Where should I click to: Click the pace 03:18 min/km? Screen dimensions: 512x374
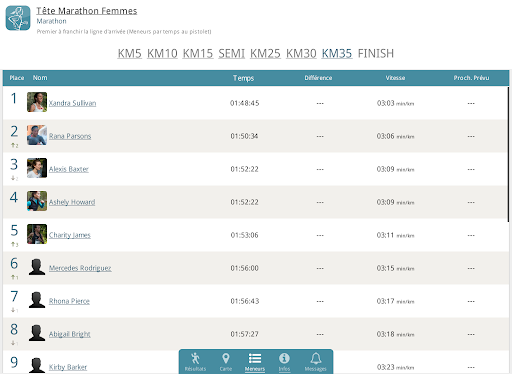tap(395, 334)
